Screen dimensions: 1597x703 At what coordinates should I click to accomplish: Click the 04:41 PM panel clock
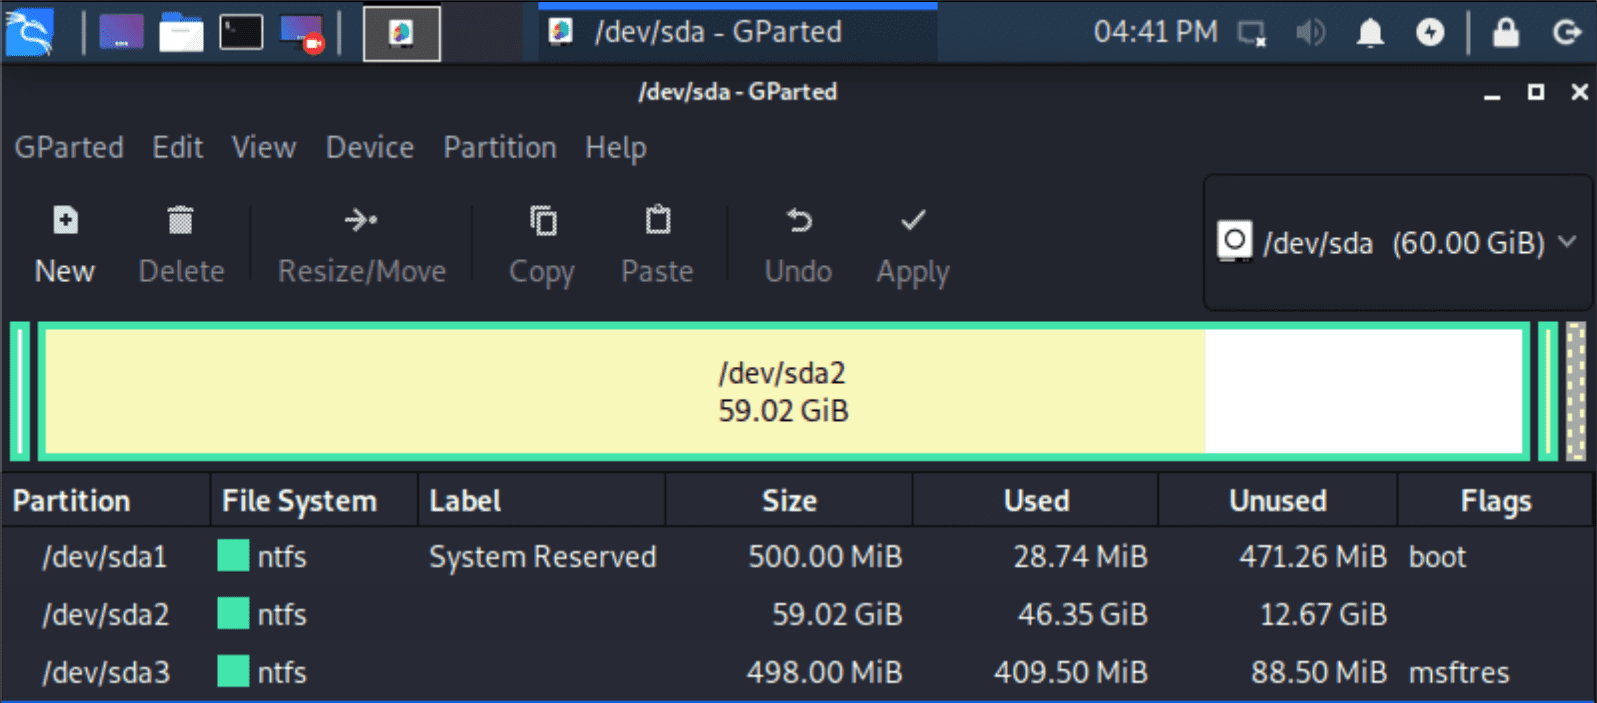click(x=1155, y=32)
